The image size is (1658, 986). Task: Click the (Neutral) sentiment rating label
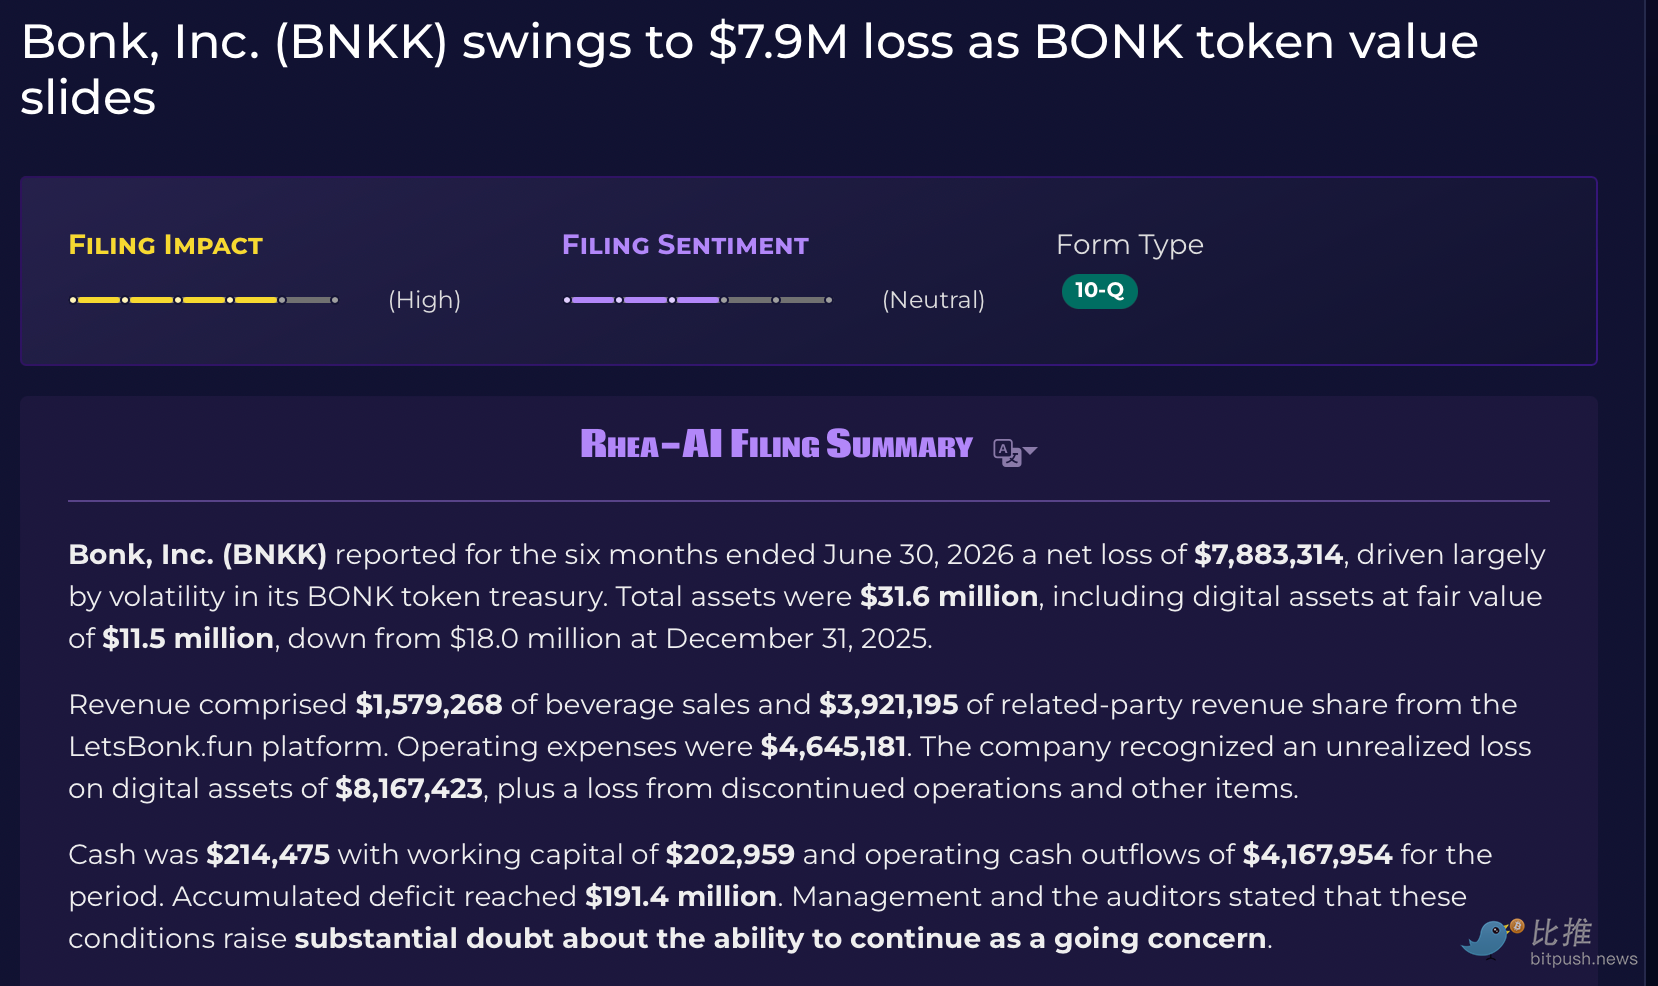coord(934,300)
